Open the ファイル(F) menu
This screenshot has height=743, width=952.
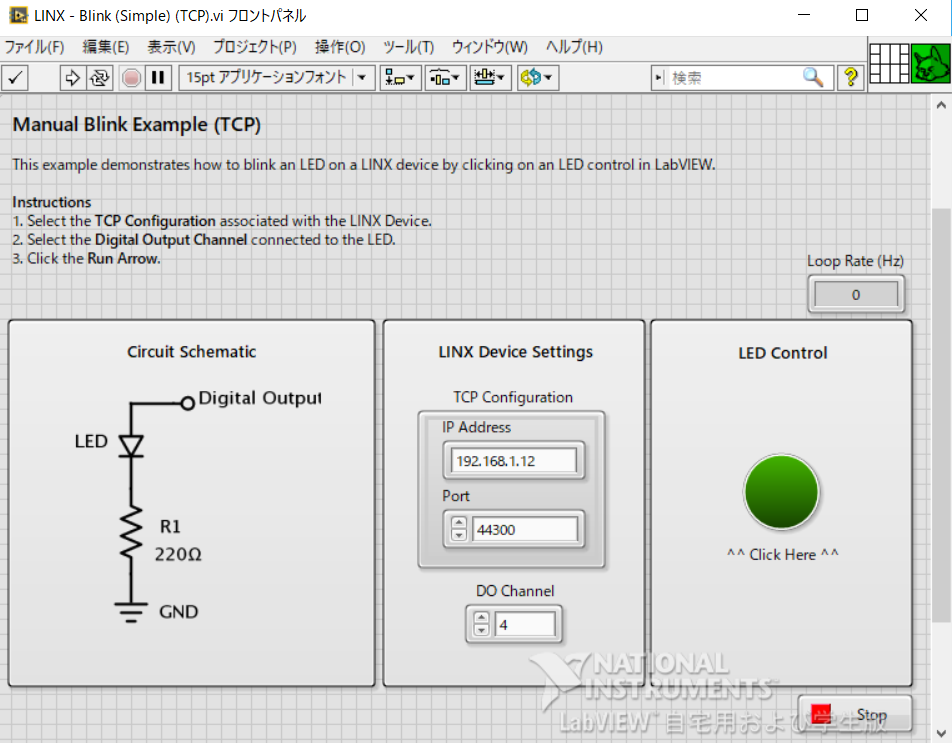click(x=34, y=47)
